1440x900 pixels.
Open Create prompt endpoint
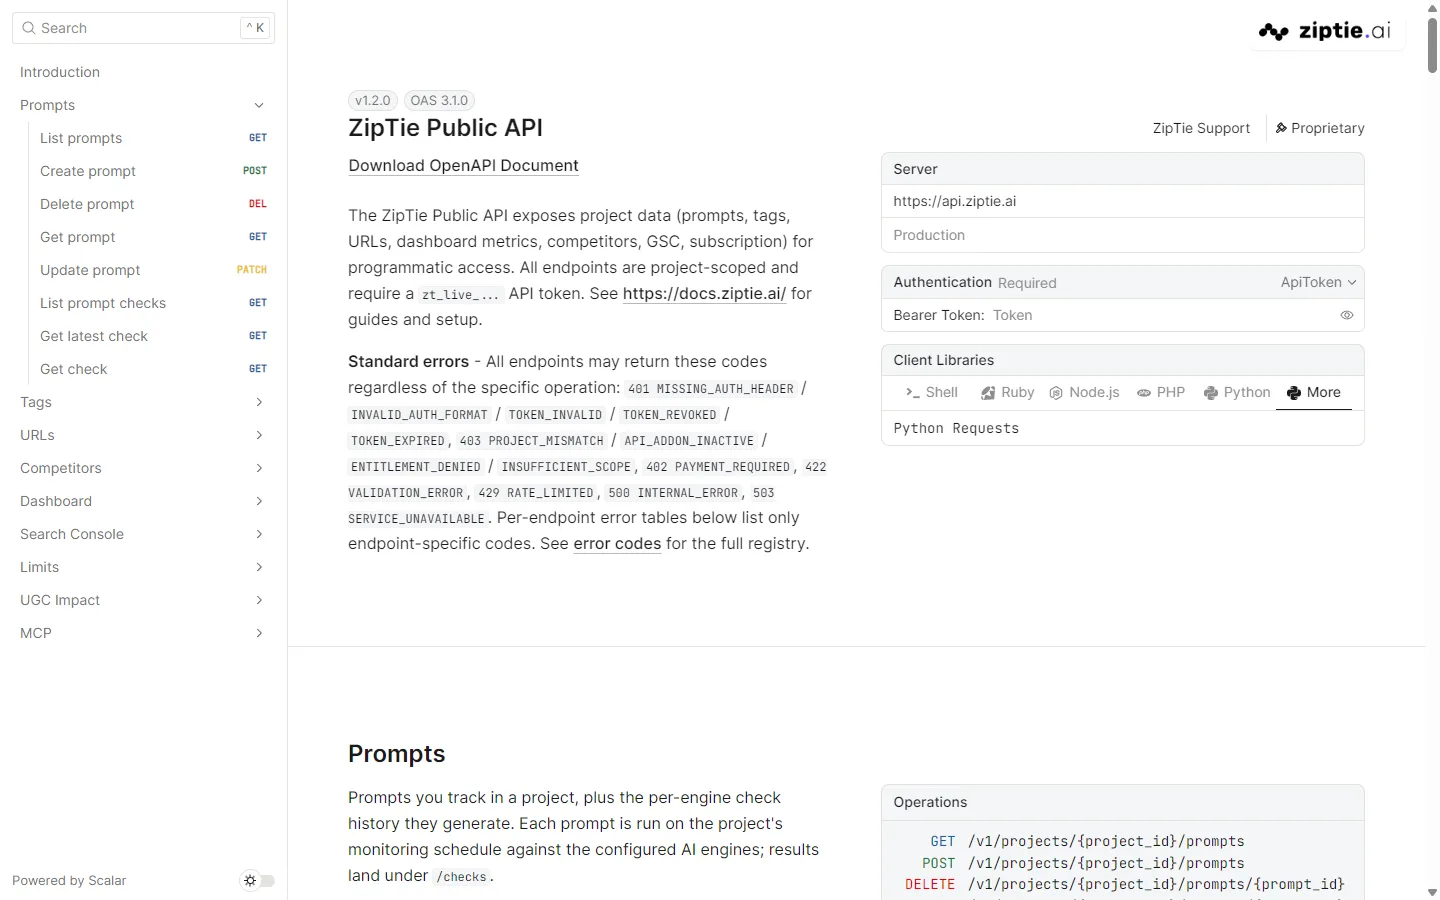pos(153,171)
